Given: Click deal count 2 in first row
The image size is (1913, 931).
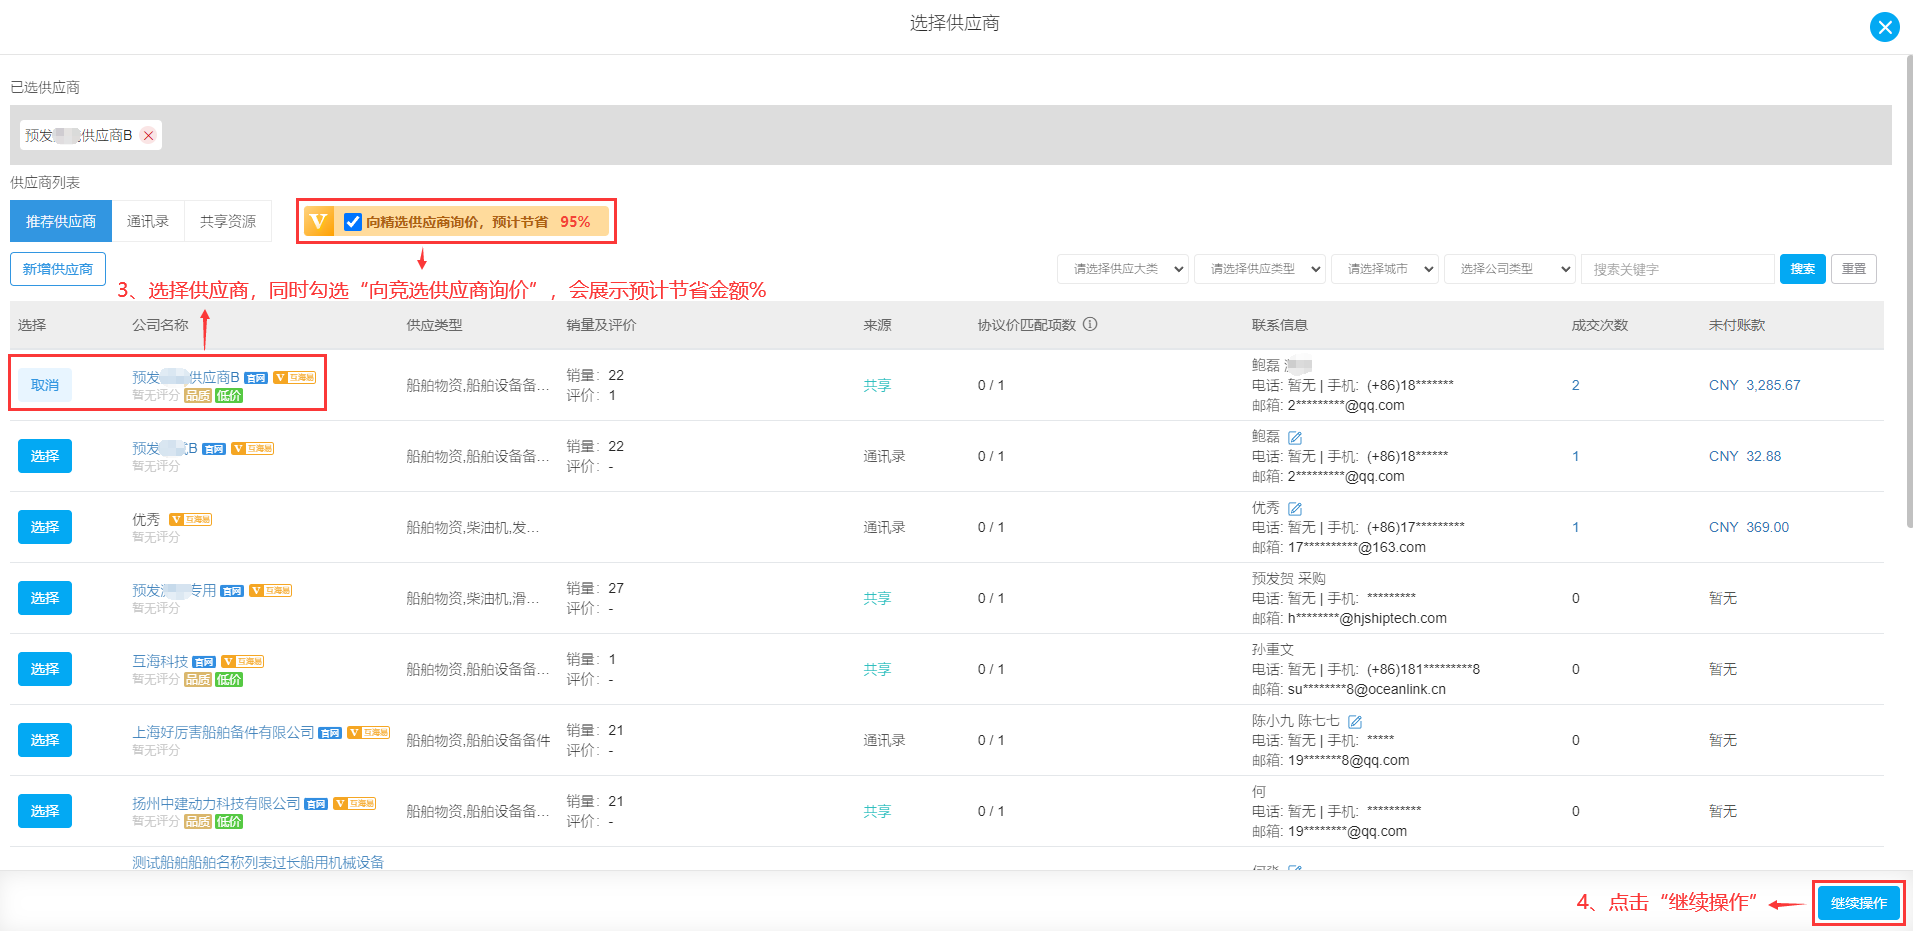Looking at the screenshot, I should (x=1575, y=385).
